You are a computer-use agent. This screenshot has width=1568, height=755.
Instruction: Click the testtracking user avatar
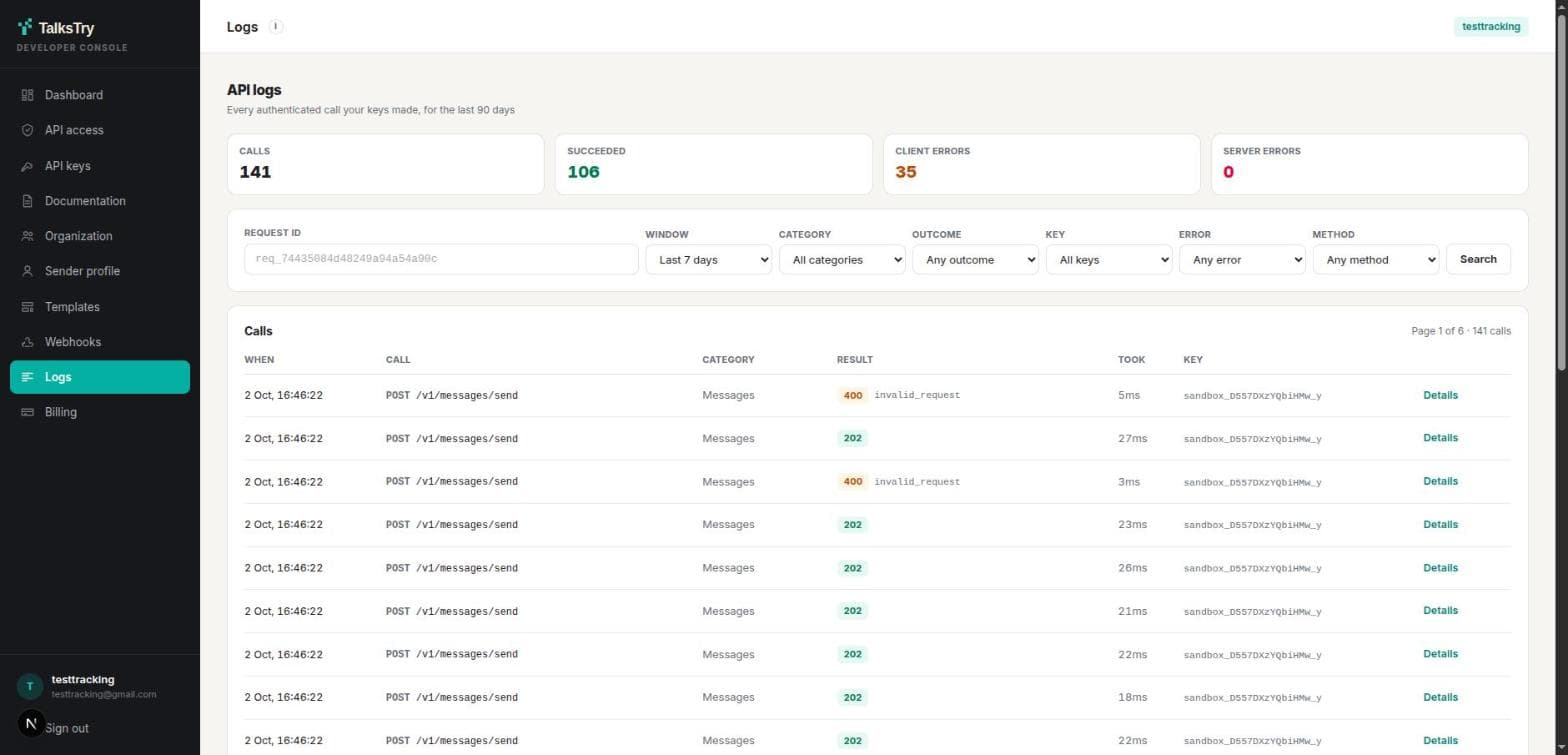pos(30,686)
